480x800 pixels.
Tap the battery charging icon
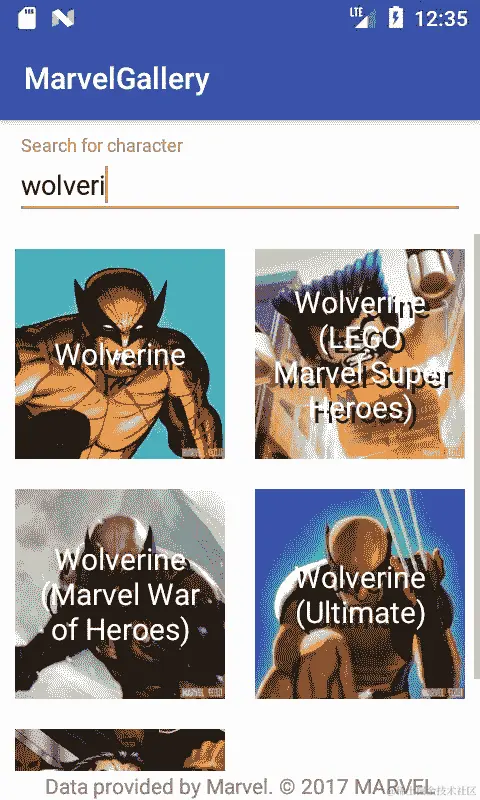pyautogui.click(x=396, y=18)
